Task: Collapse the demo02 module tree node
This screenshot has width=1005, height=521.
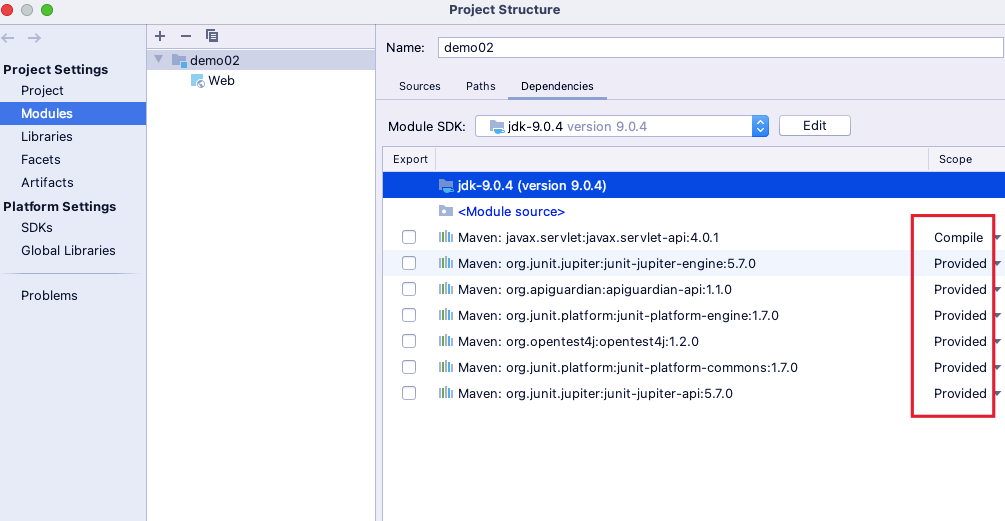Action: [158, 60]
